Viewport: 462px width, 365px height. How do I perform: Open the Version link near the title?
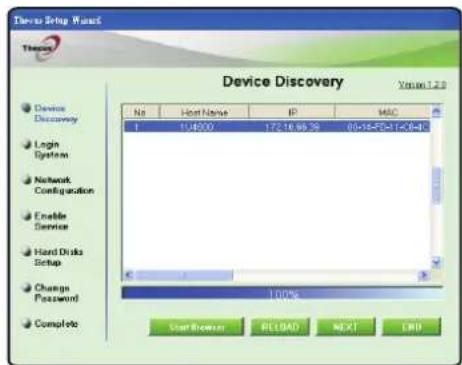pyautogui.click(x=422, y=85)
